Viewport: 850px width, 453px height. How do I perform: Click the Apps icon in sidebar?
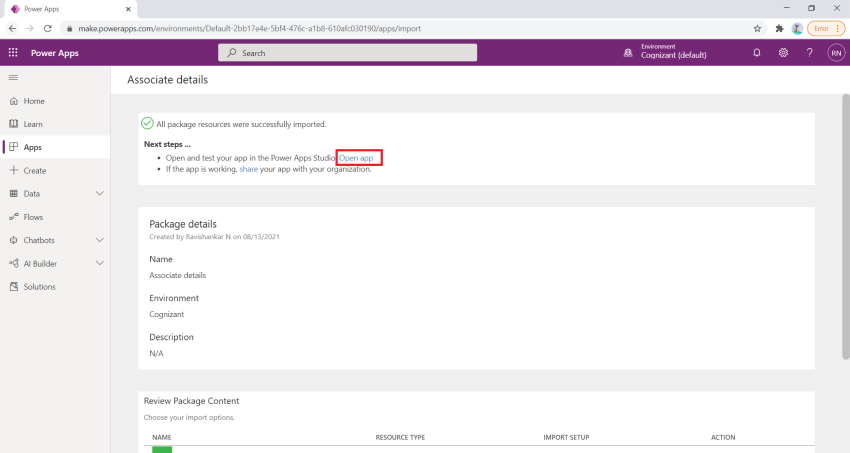pyautogui.click(x=14, y=147)
